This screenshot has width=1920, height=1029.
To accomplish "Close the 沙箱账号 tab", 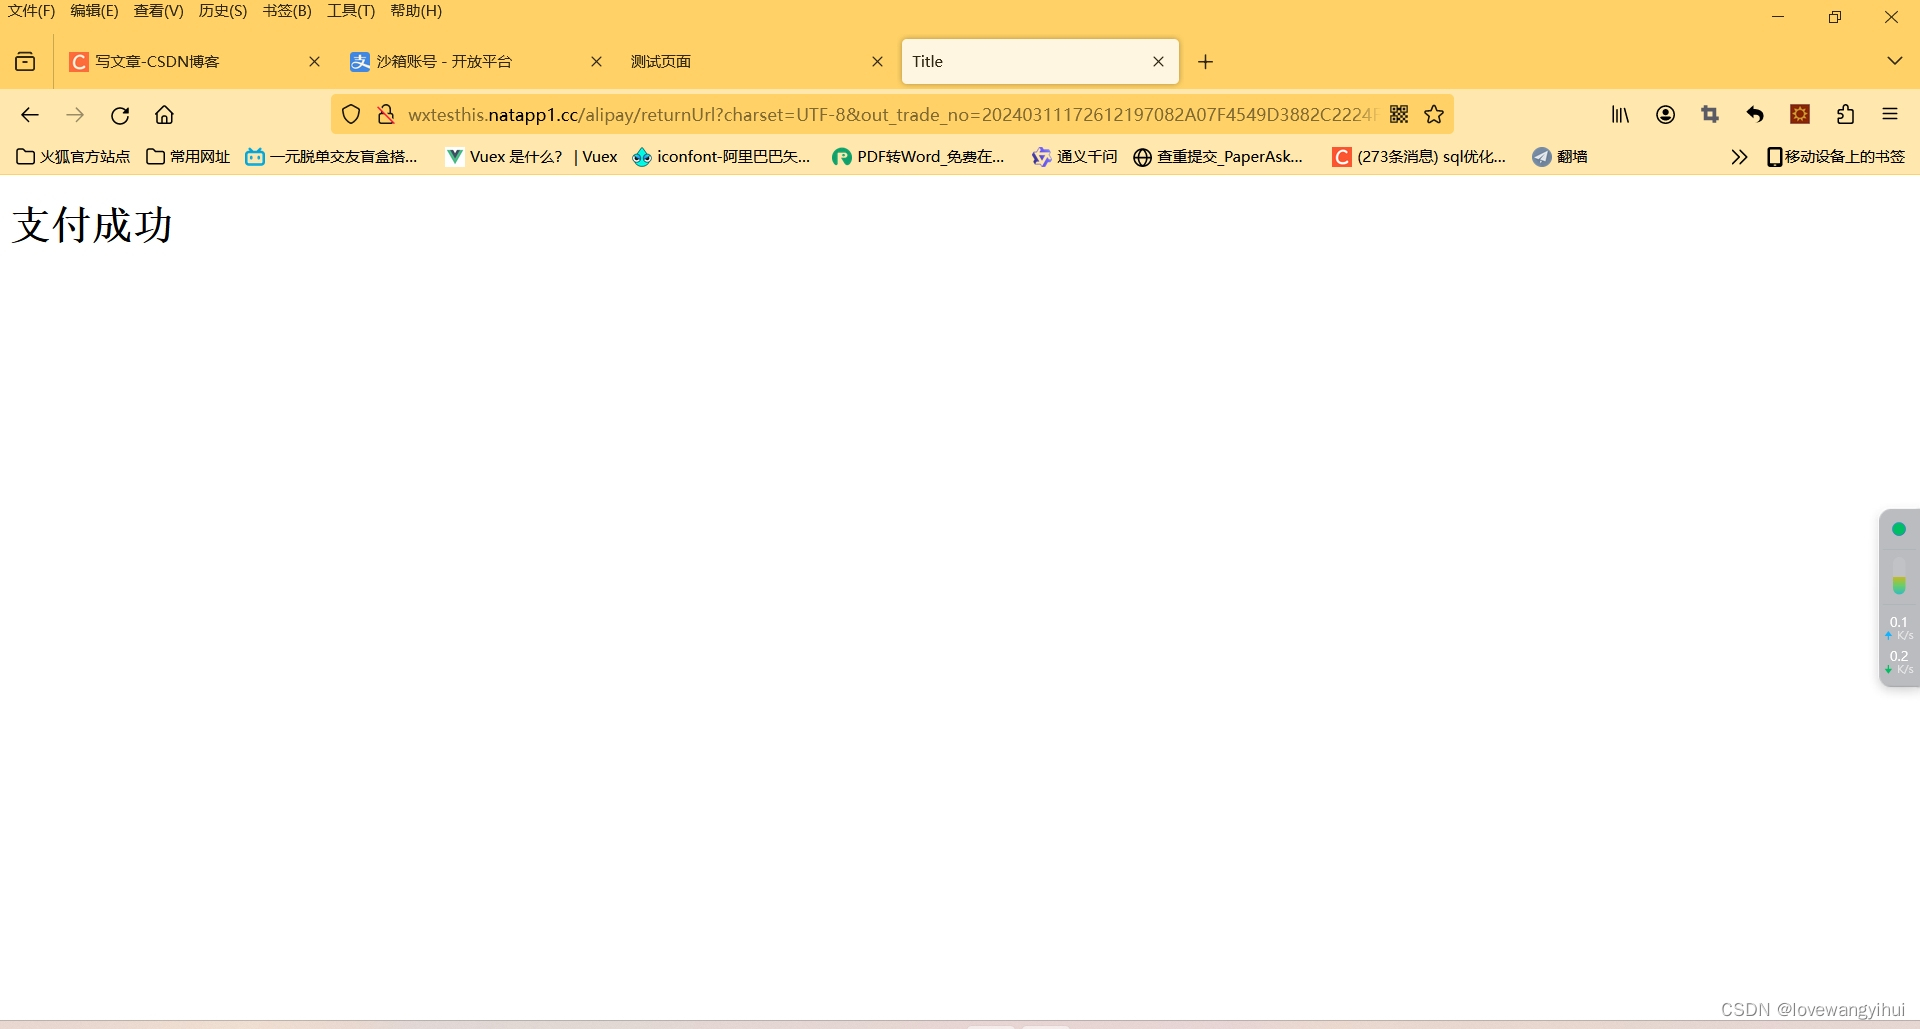I will pos(596,62).
